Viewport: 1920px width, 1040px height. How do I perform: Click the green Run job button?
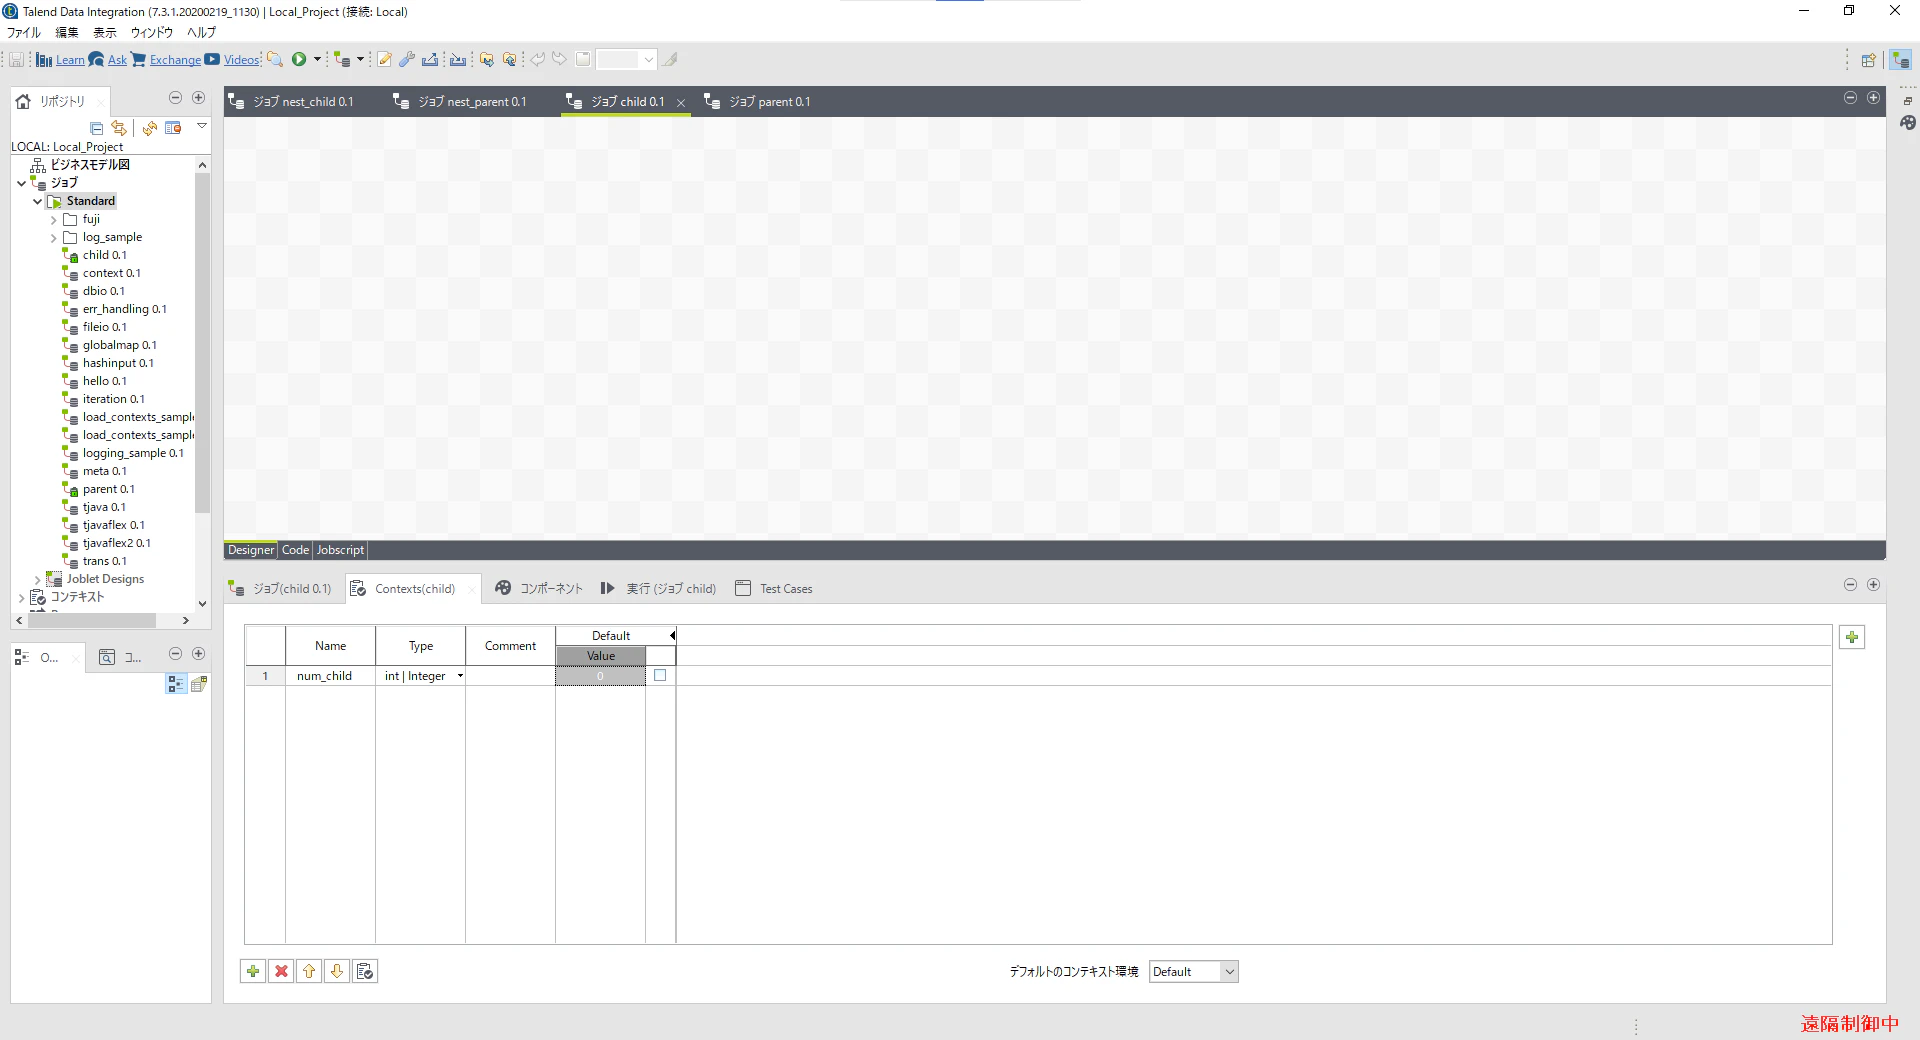(299, 60)
